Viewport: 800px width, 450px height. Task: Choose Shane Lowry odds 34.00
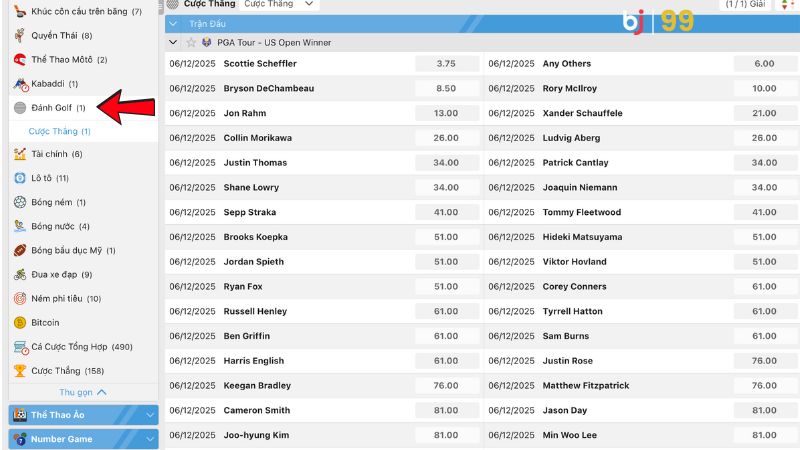click(446, 187)
